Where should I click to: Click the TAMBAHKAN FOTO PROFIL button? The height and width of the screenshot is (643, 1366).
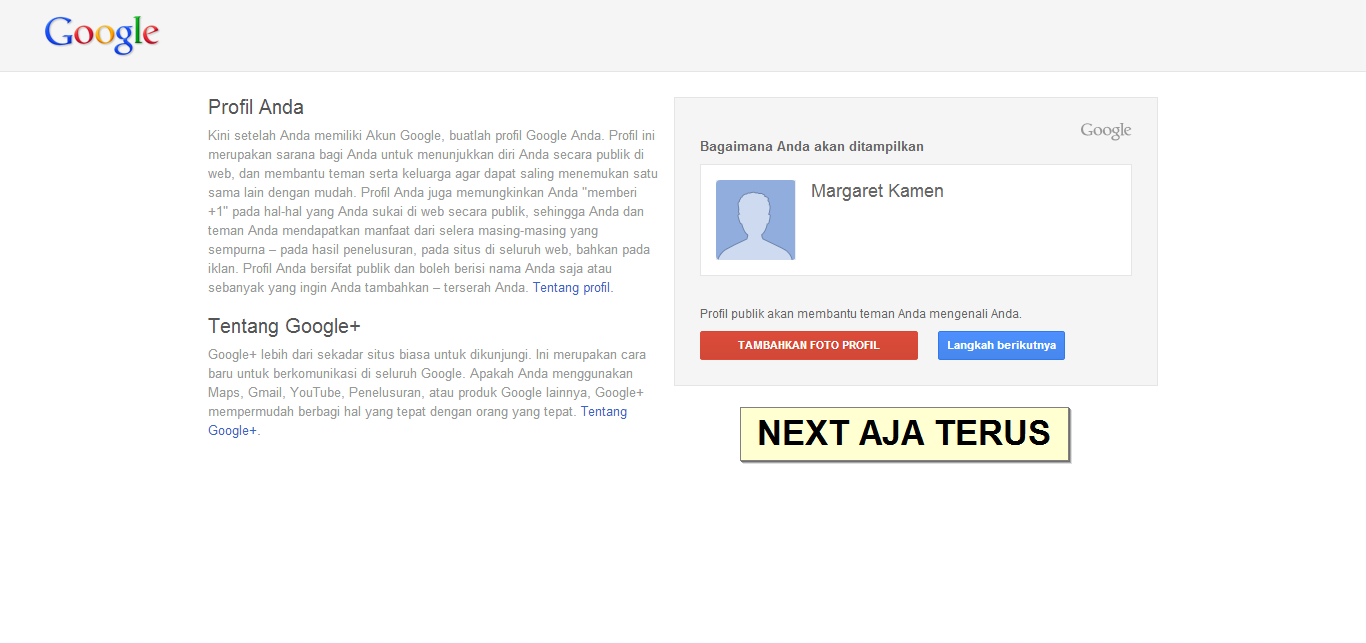click(x=809, y=345)
